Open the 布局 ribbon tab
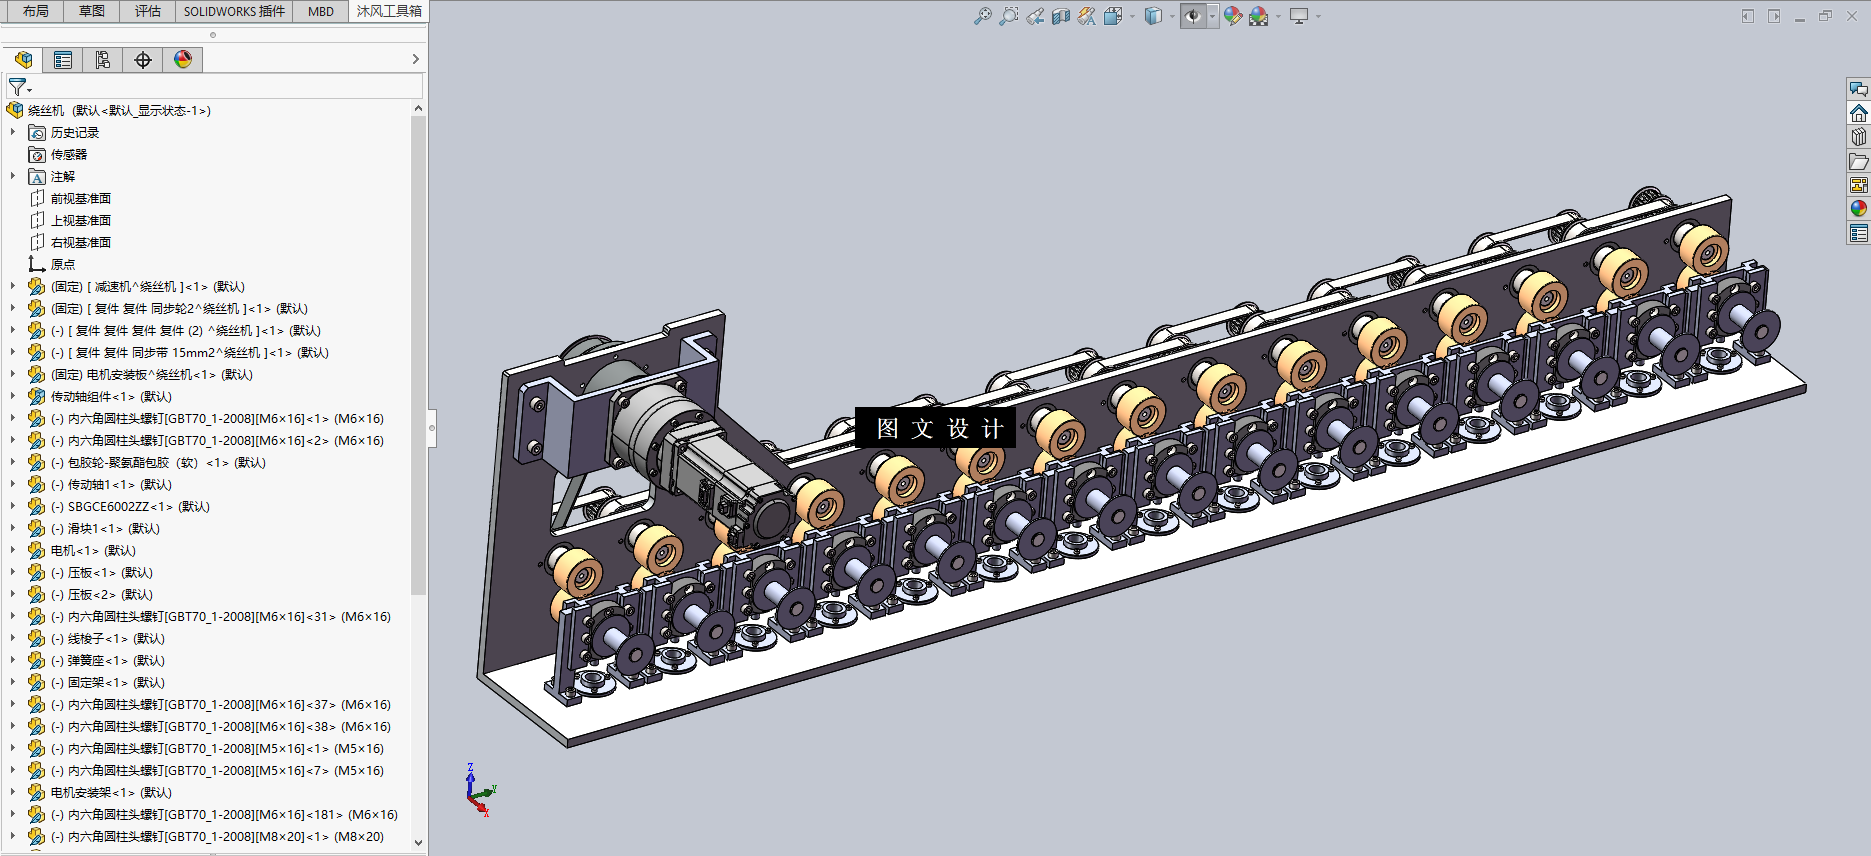The image size is (1871, 856). [36, 11]
